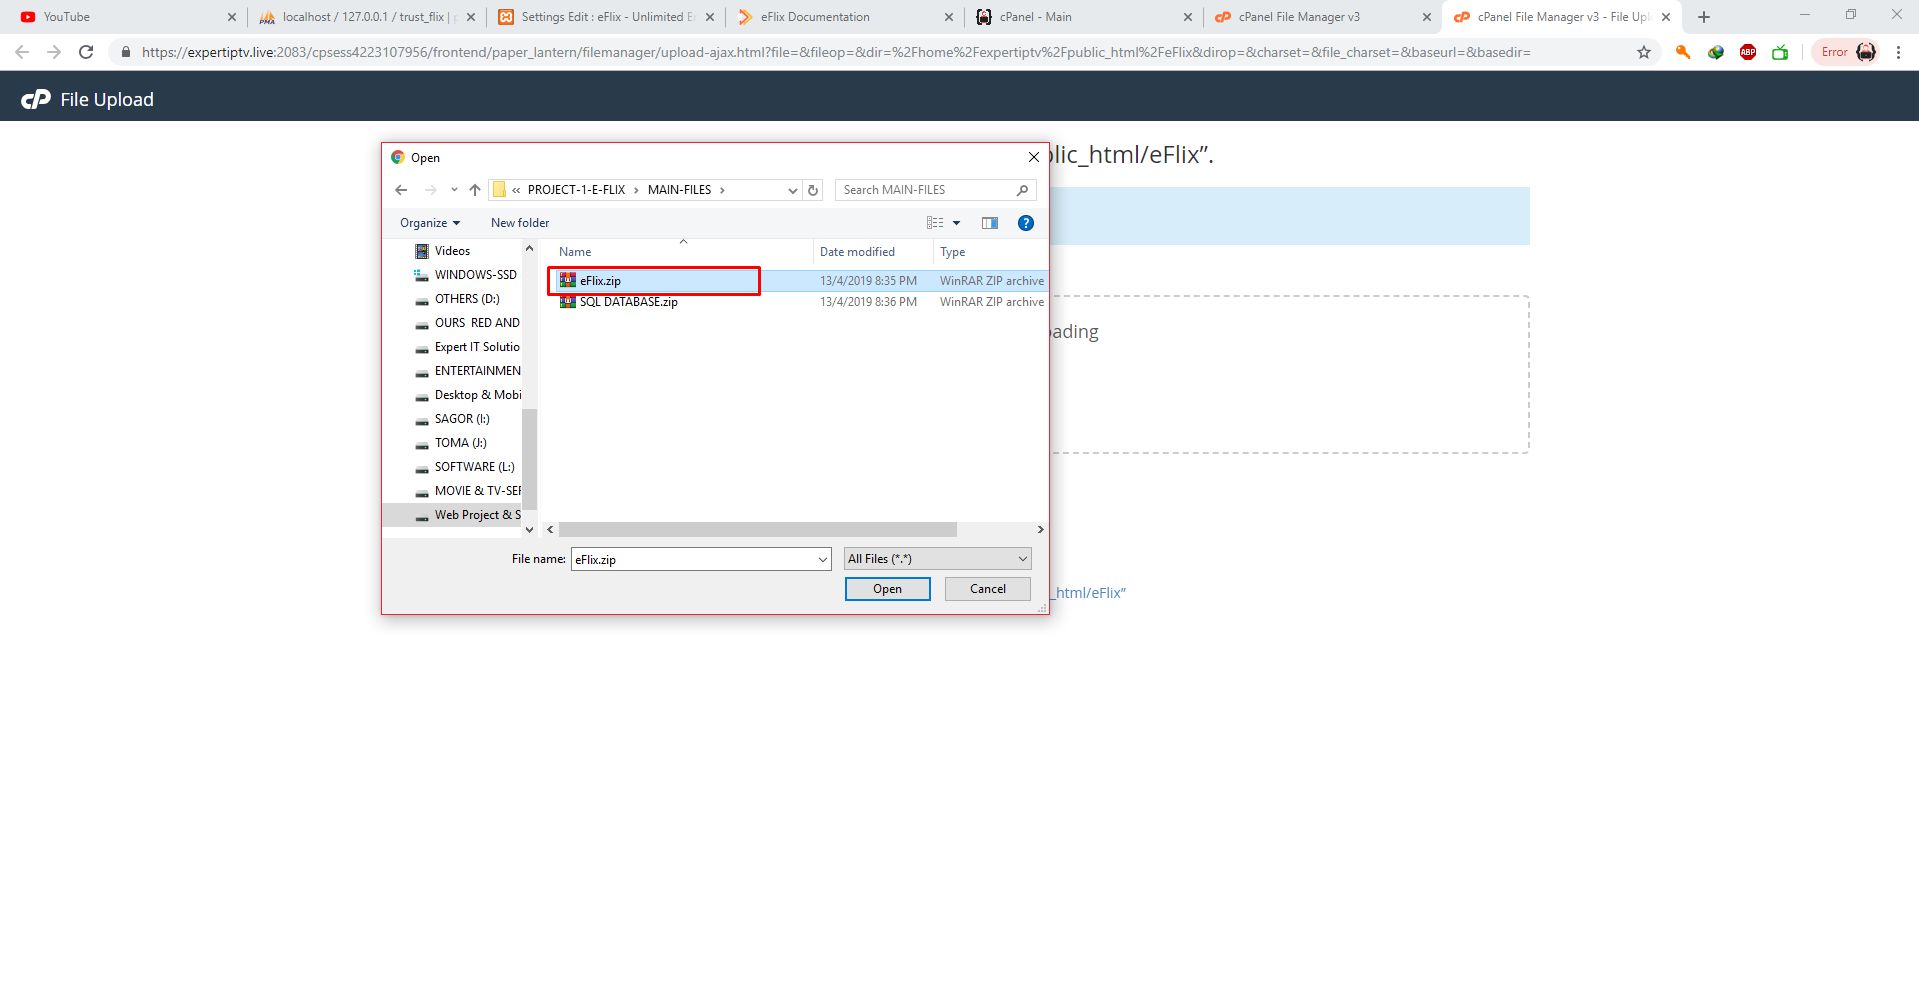1919x991 pixels.
Task: Open the Organize dropdown menu
Action: (x=430, y=223)
